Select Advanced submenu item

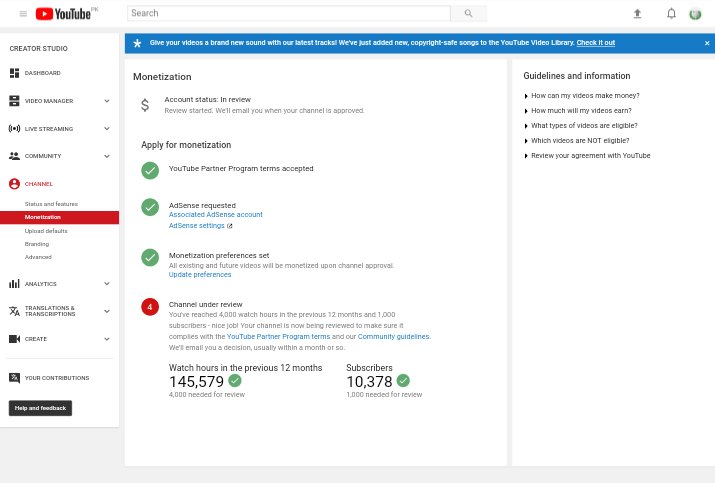point(38,257)
